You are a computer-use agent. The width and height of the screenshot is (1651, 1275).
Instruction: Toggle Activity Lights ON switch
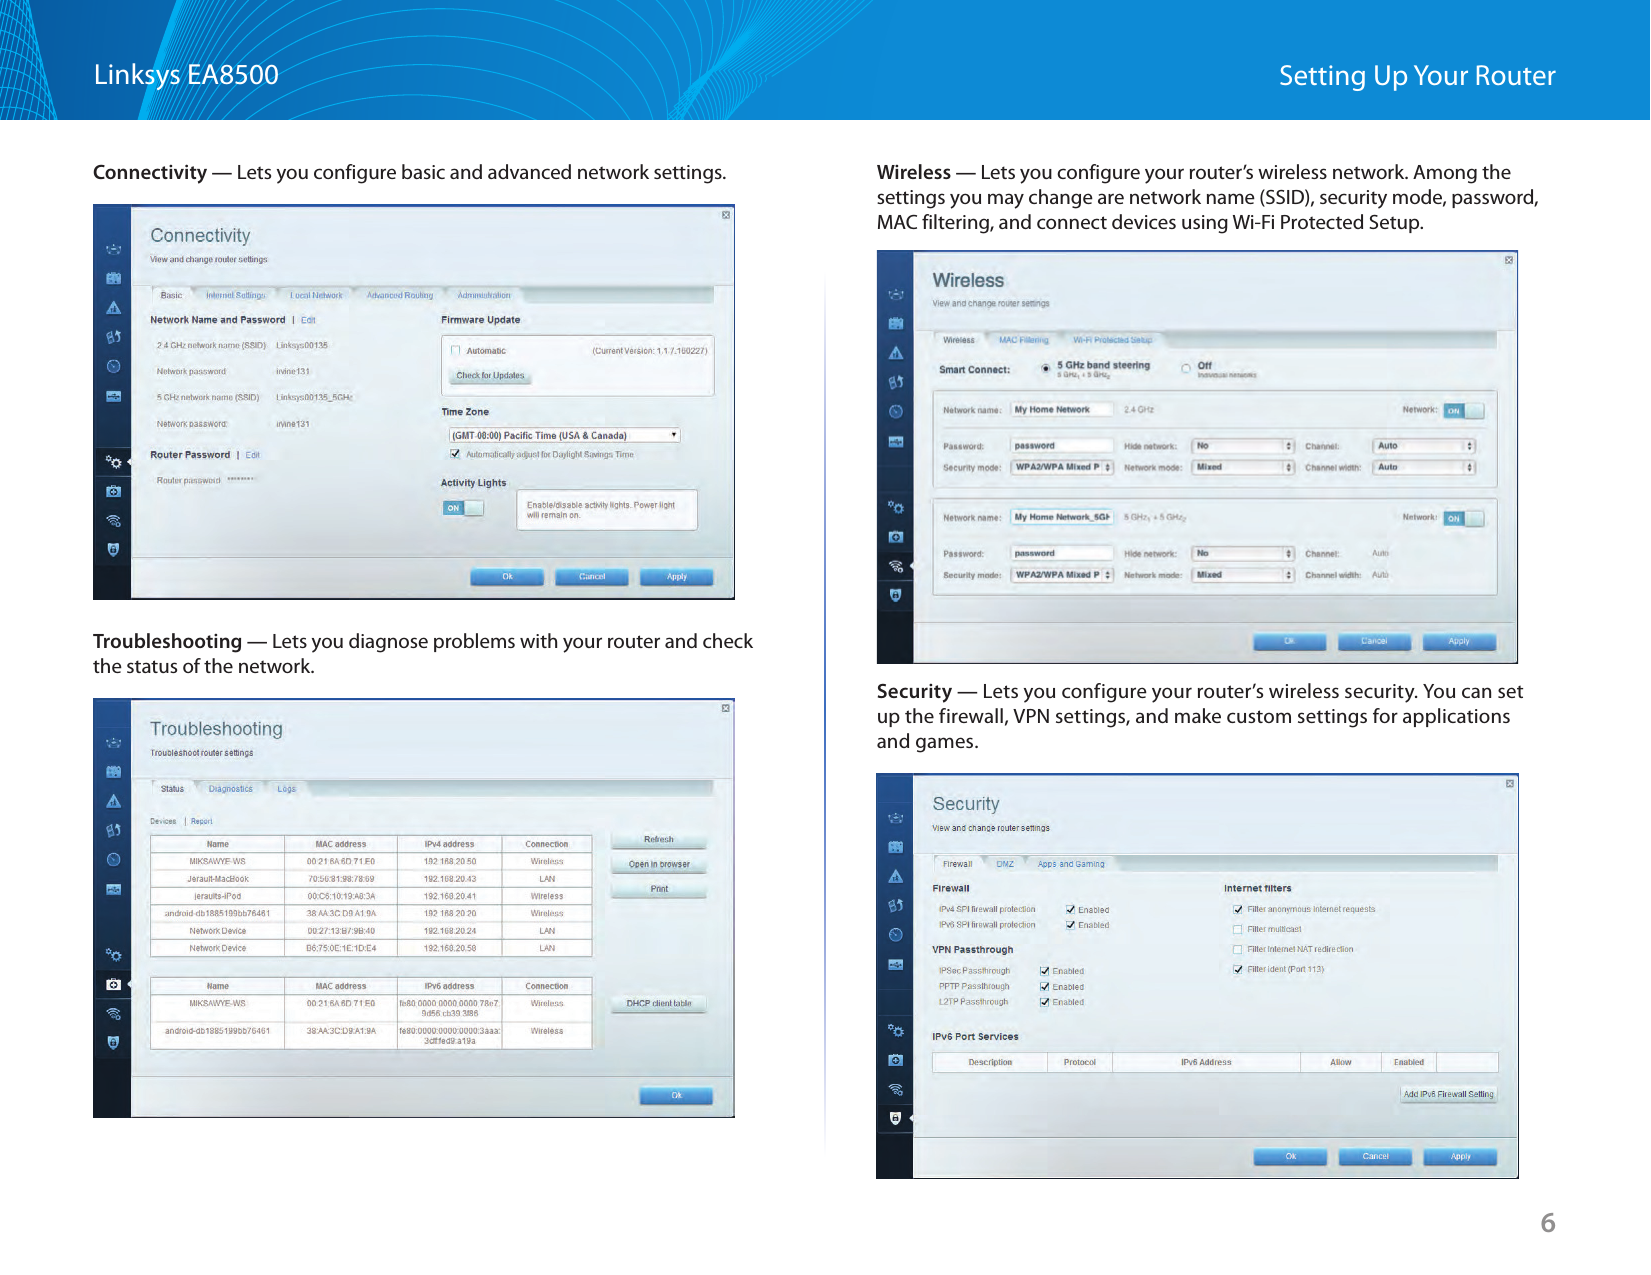click(463, 508)
